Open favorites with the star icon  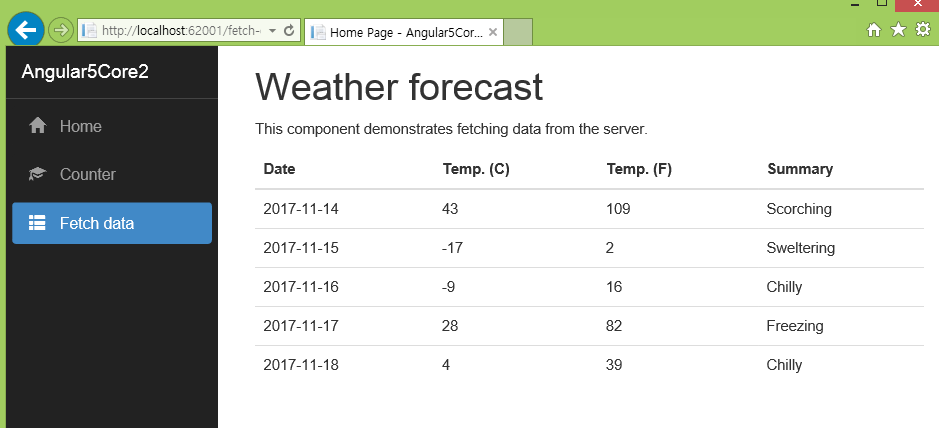pyautogui.click(x=898, y=30)
